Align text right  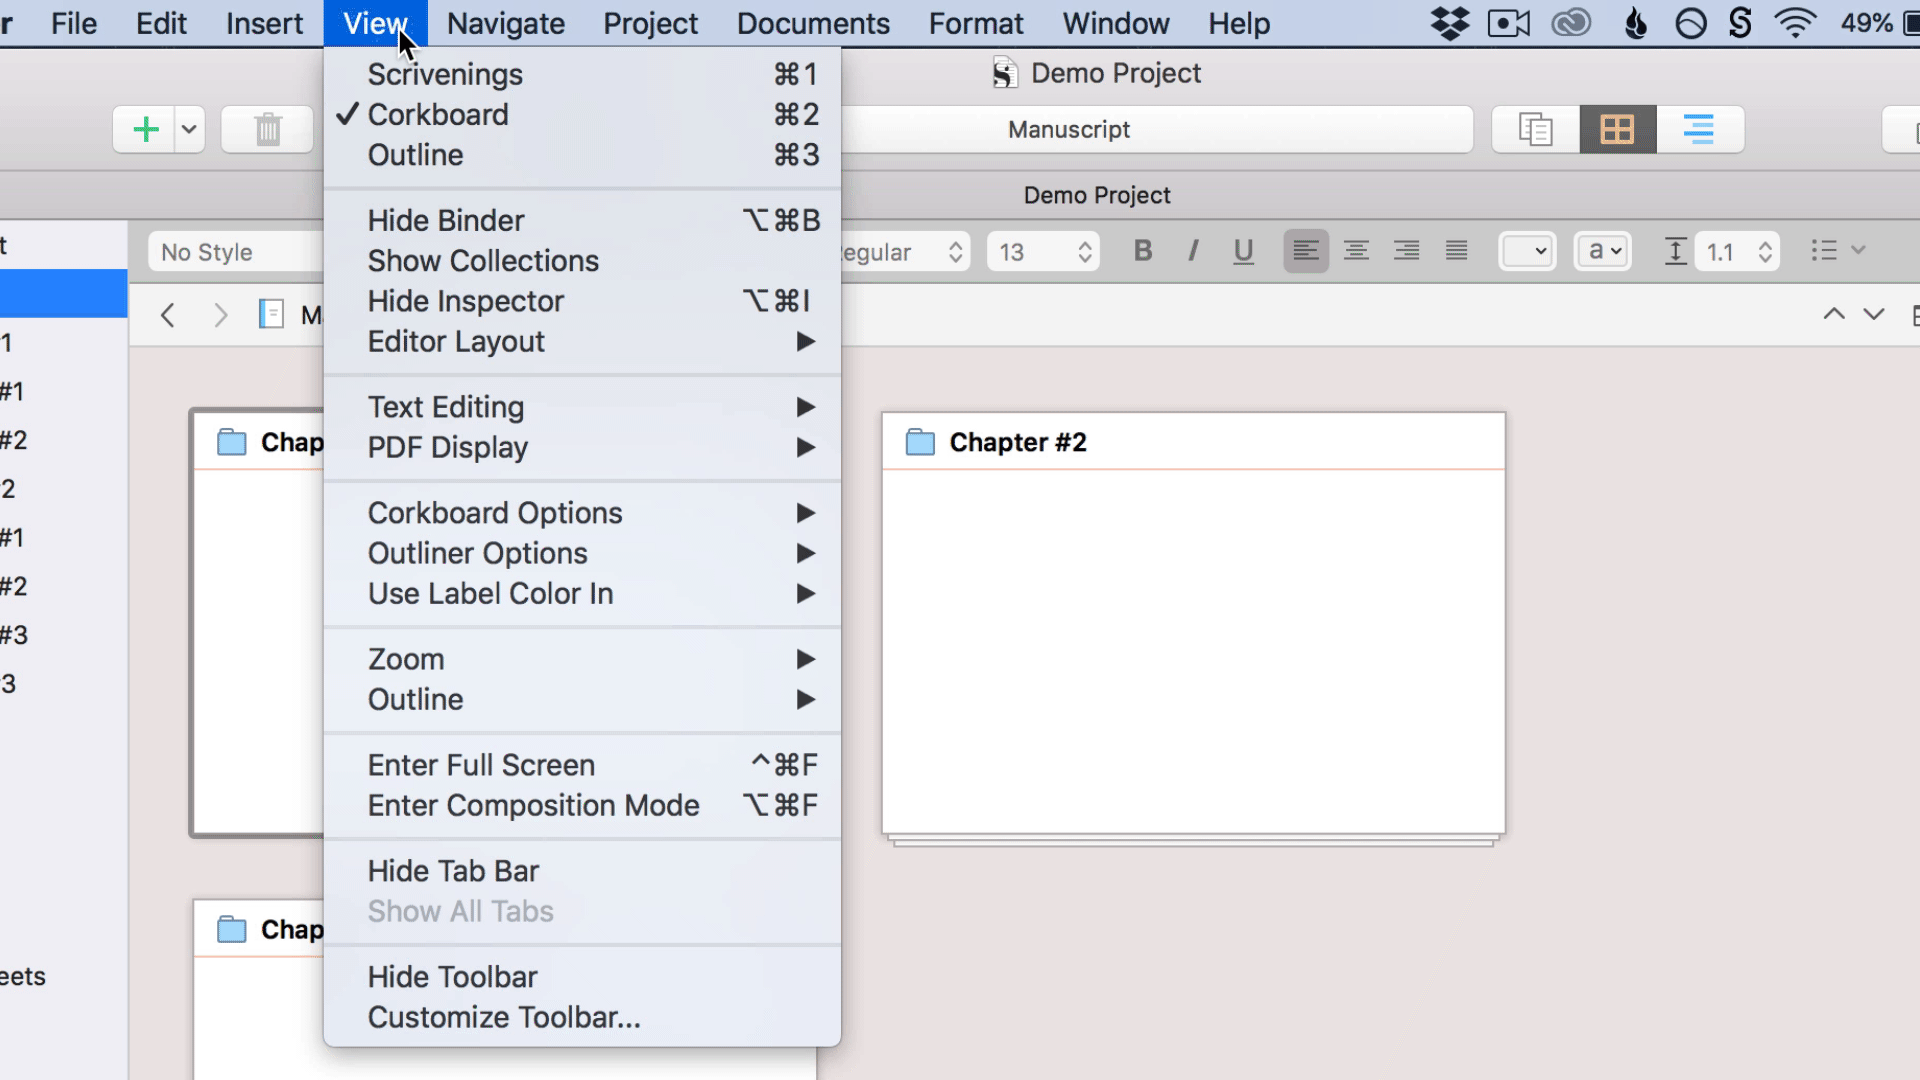1406,251
